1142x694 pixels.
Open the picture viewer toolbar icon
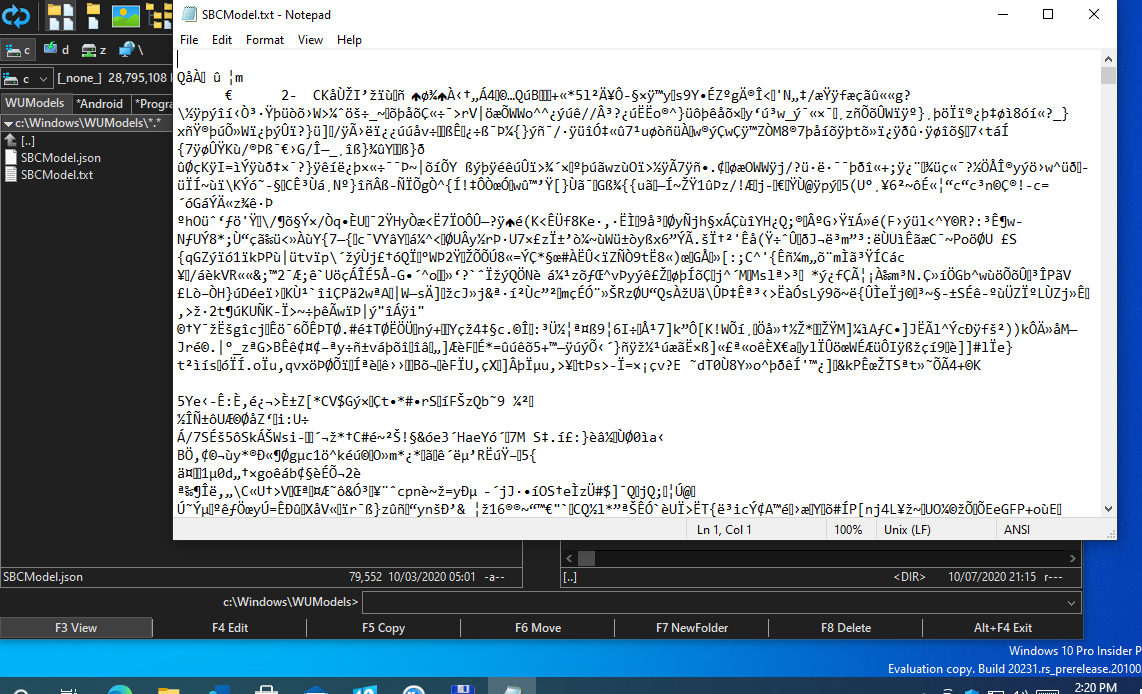[125, 15]
